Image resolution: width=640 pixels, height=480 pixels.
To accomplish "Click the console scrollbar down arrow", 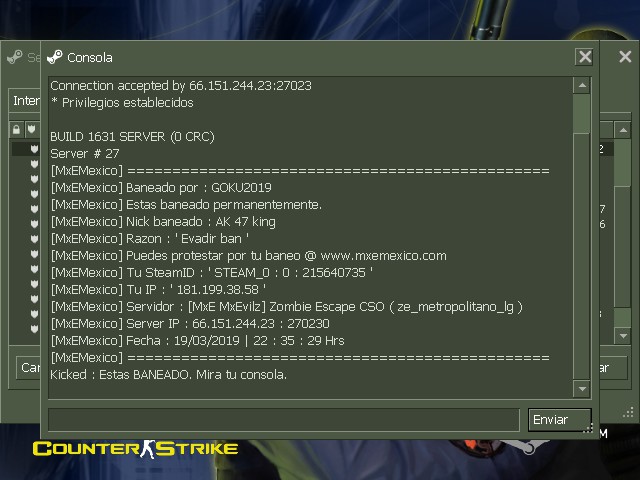I will [582, 389].
